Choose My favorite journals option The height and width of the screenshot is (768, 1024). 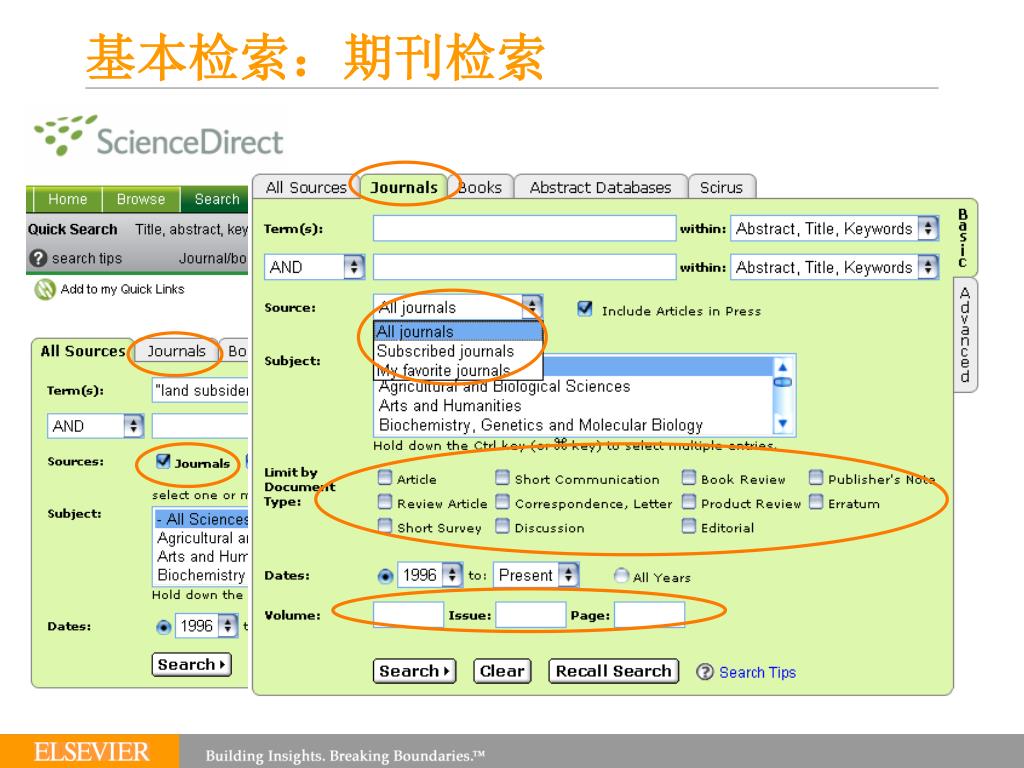click(458, 370)
